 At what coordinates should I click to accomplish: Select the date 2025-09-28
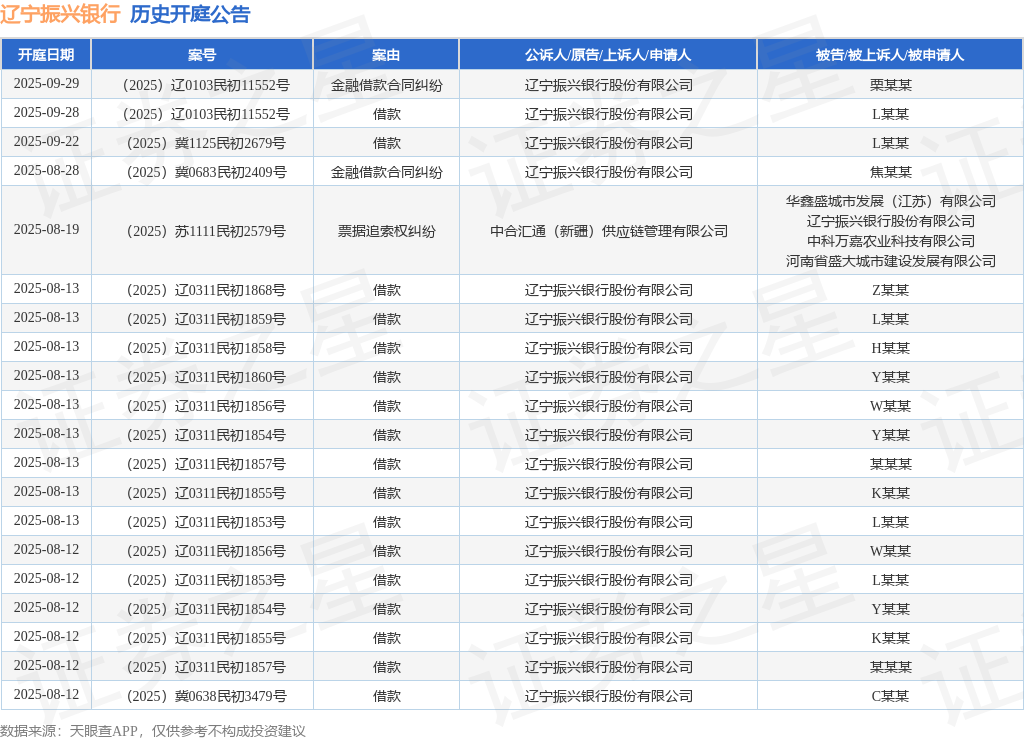coord(46,112)
